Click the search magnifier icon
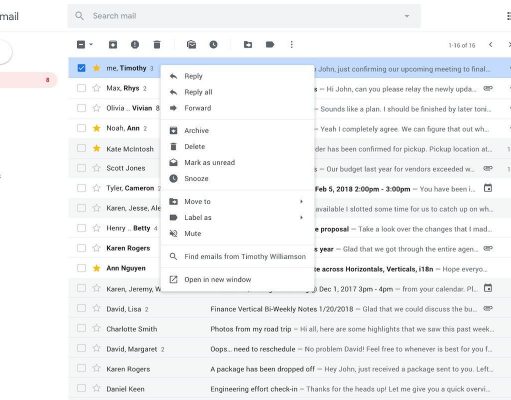Screen dimensions: 511x400 click(79, 16)
